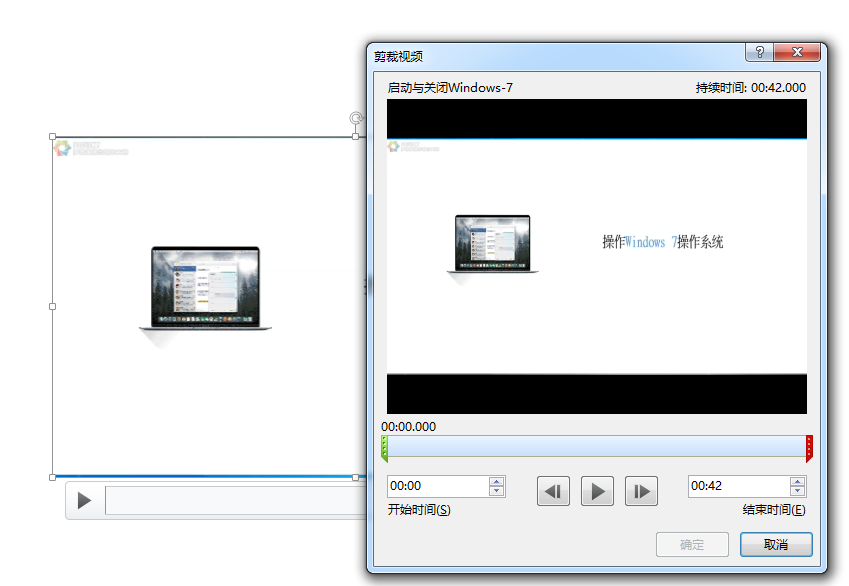Focus the end time field showing 00:42
This screenshot has height=586, width=849.
739,486
